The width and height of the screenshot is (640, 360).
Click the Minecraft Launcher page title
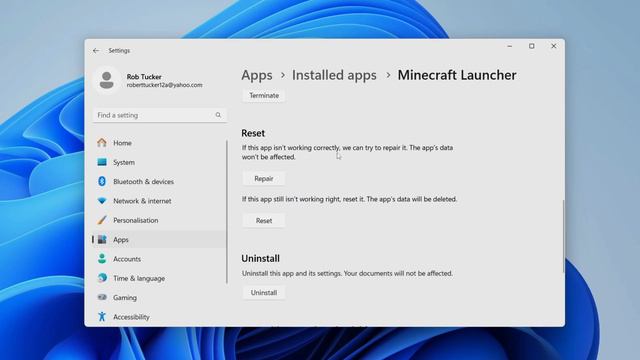pyautogui.click(x=457, y=75)
